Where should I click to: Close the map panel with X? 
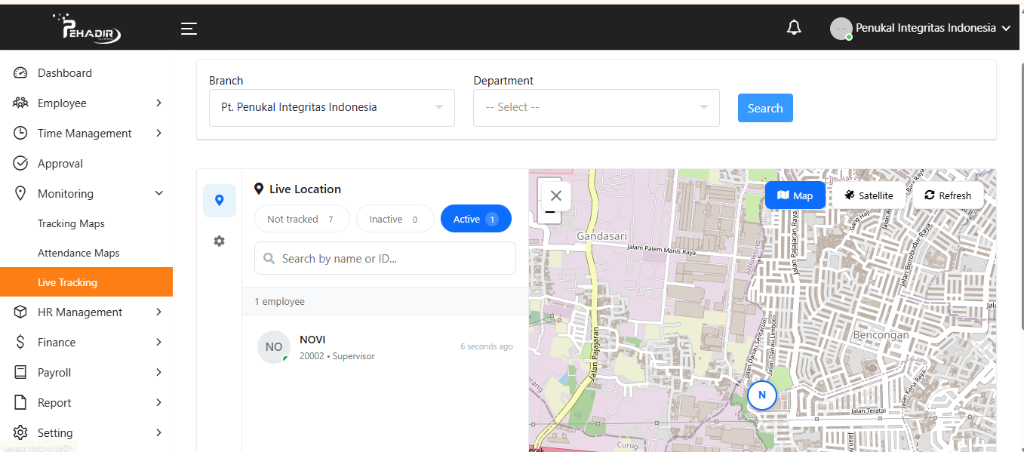556,195
